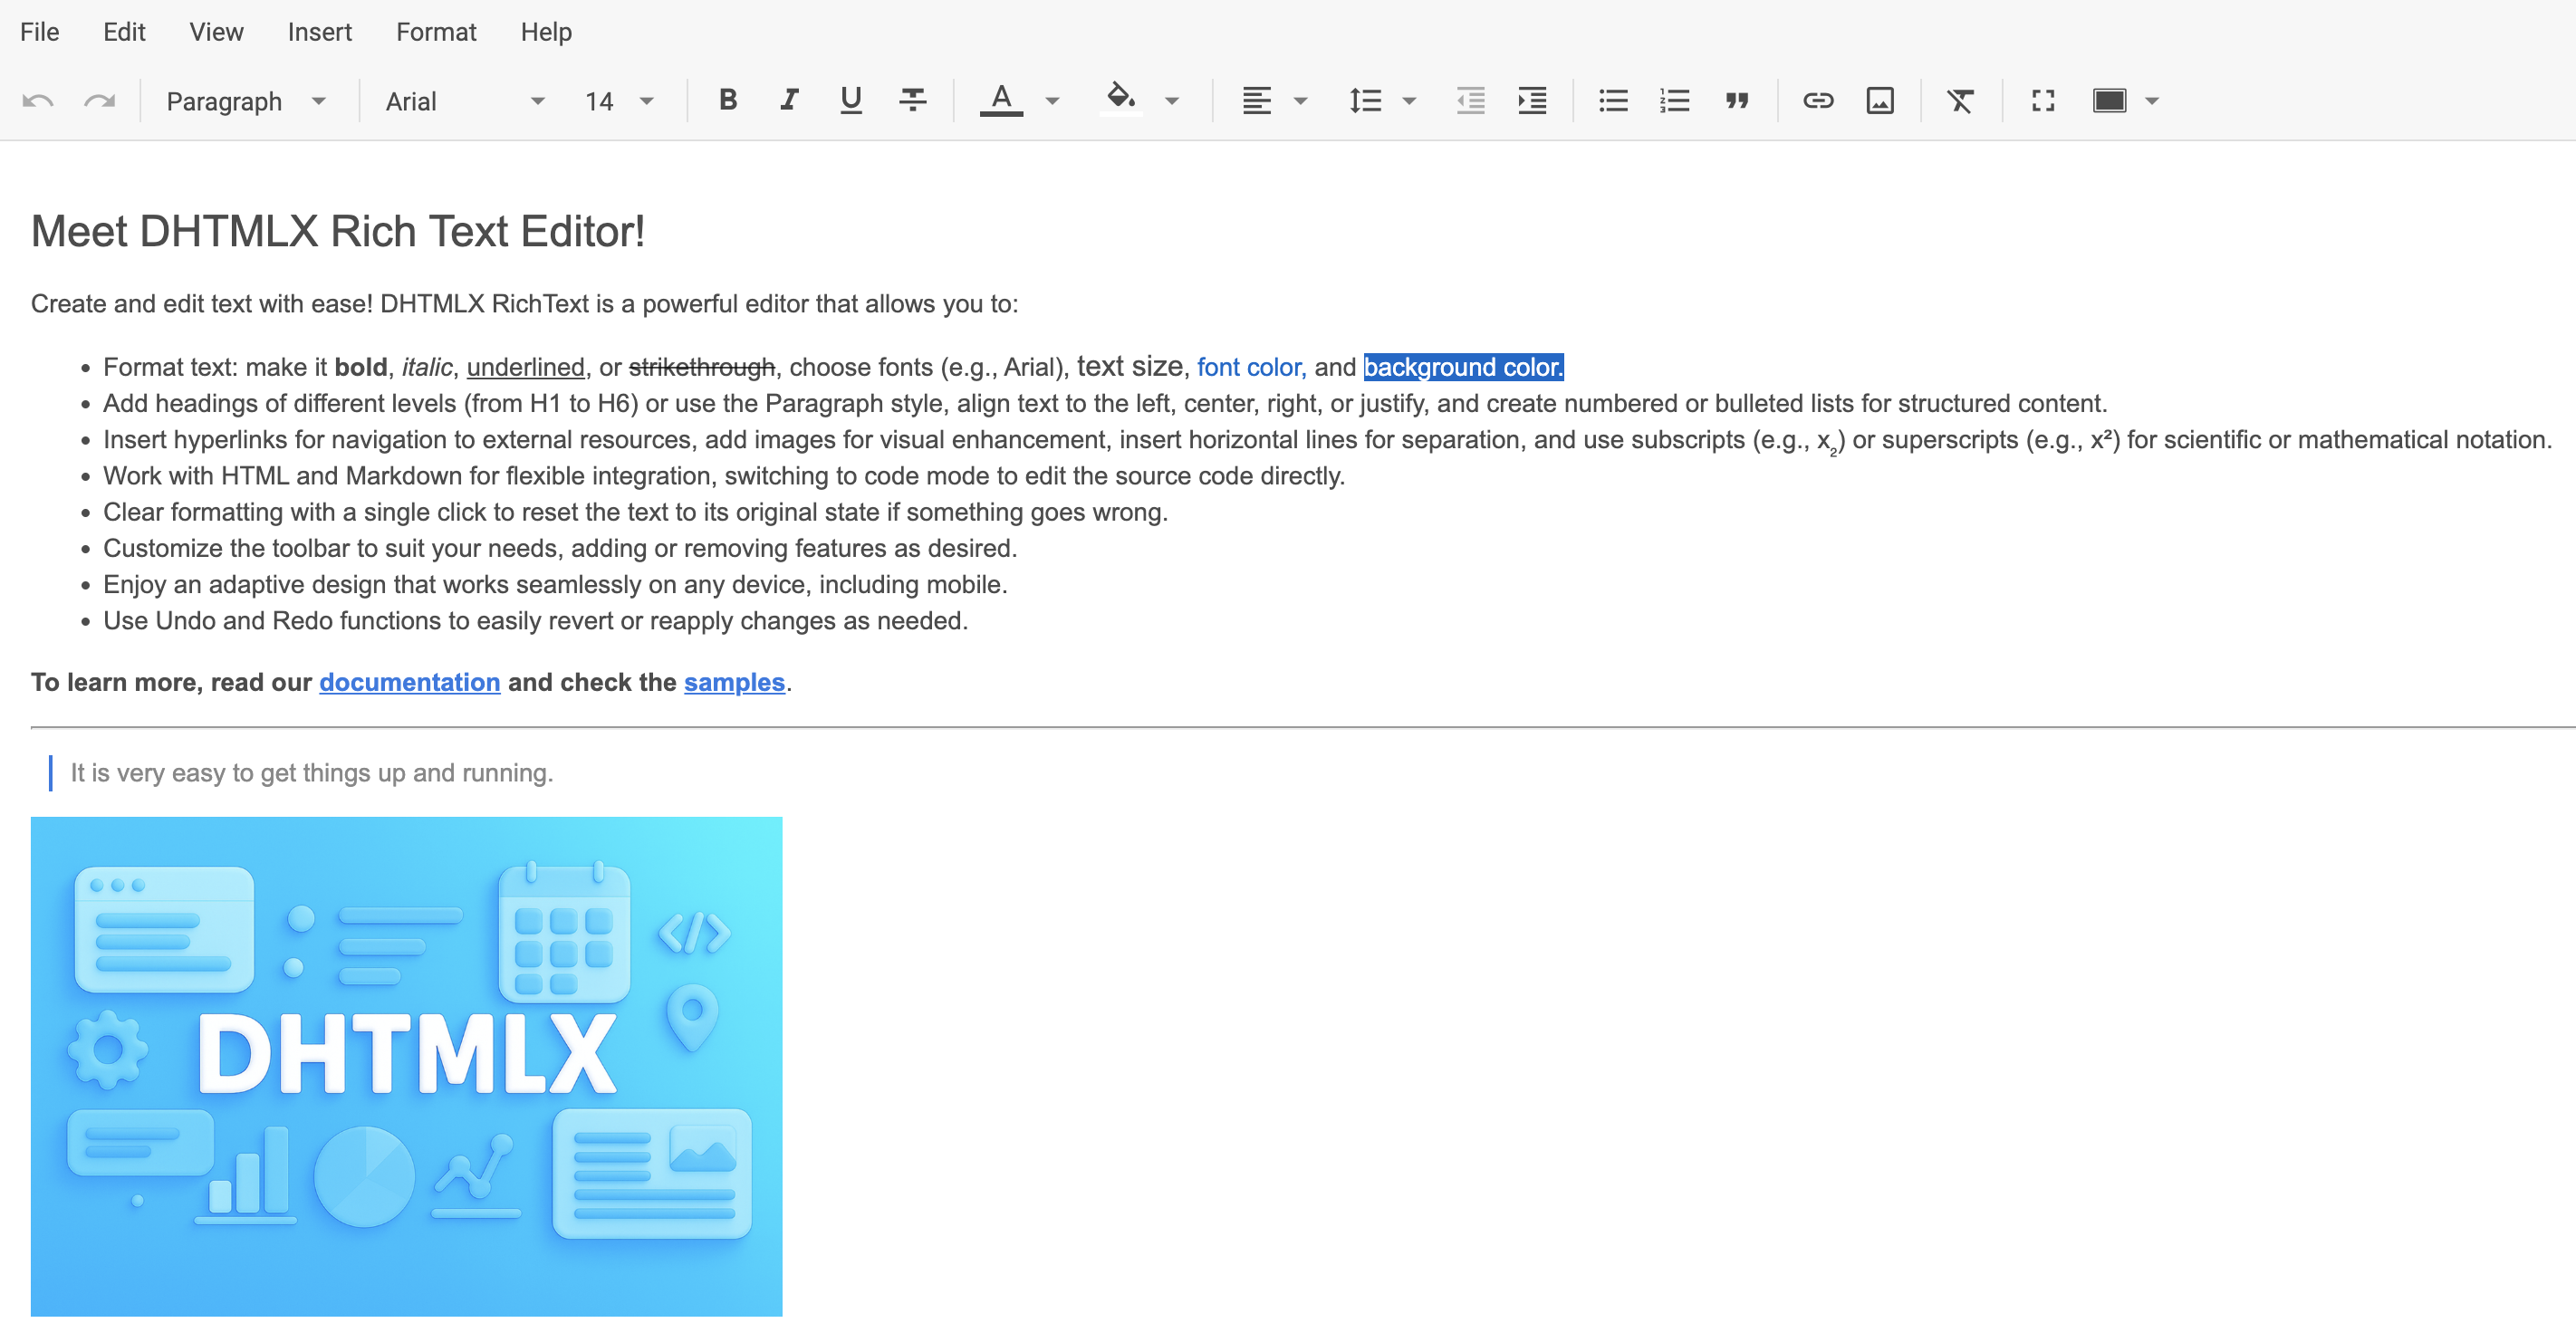
Task: Toggle the blockquote quotation icon
Action: pyautogui.click(x=1737, y=101)
